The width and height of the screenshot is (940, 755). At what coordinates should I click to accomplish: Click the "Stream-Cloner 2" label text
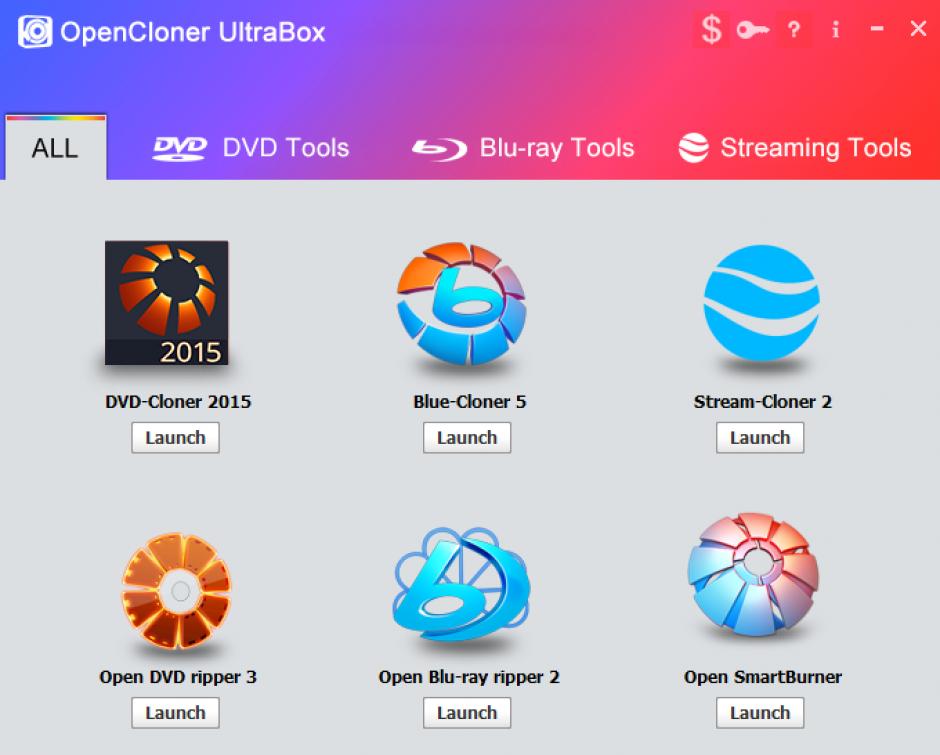(x=763, y=401)
